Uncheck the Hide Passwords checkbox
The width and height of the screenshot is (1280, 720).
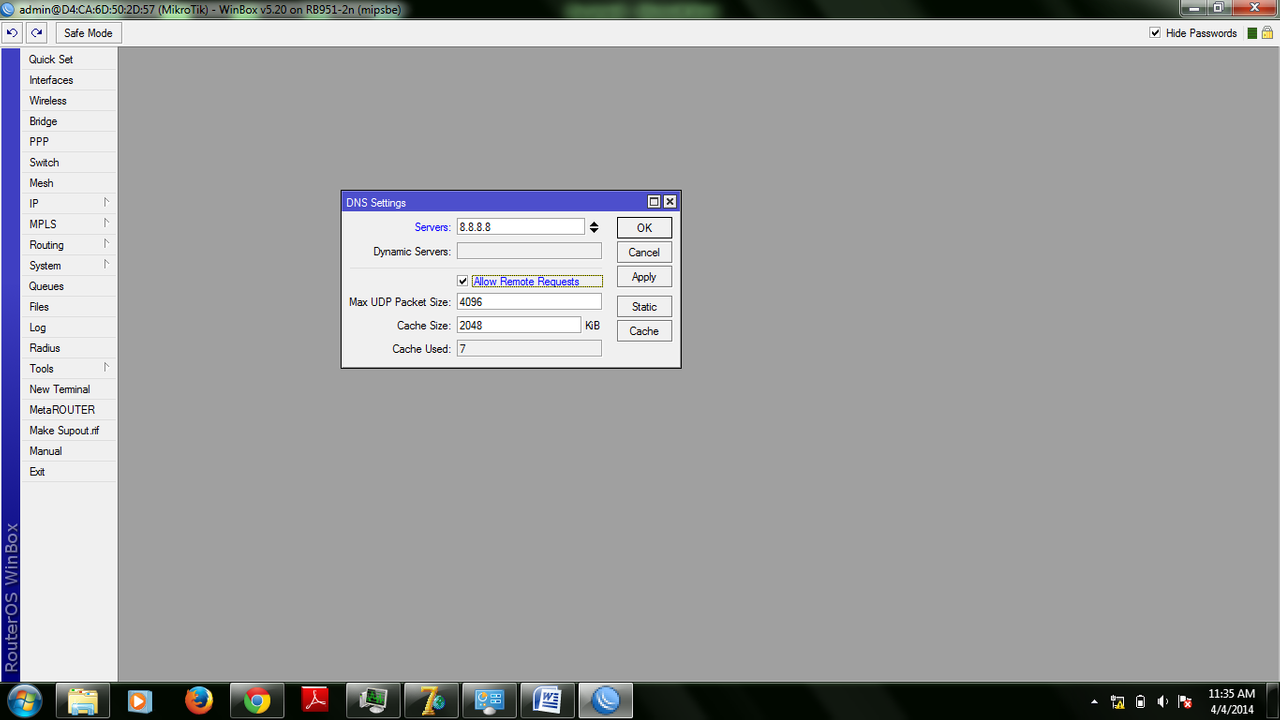click(x=1155, y=33)
